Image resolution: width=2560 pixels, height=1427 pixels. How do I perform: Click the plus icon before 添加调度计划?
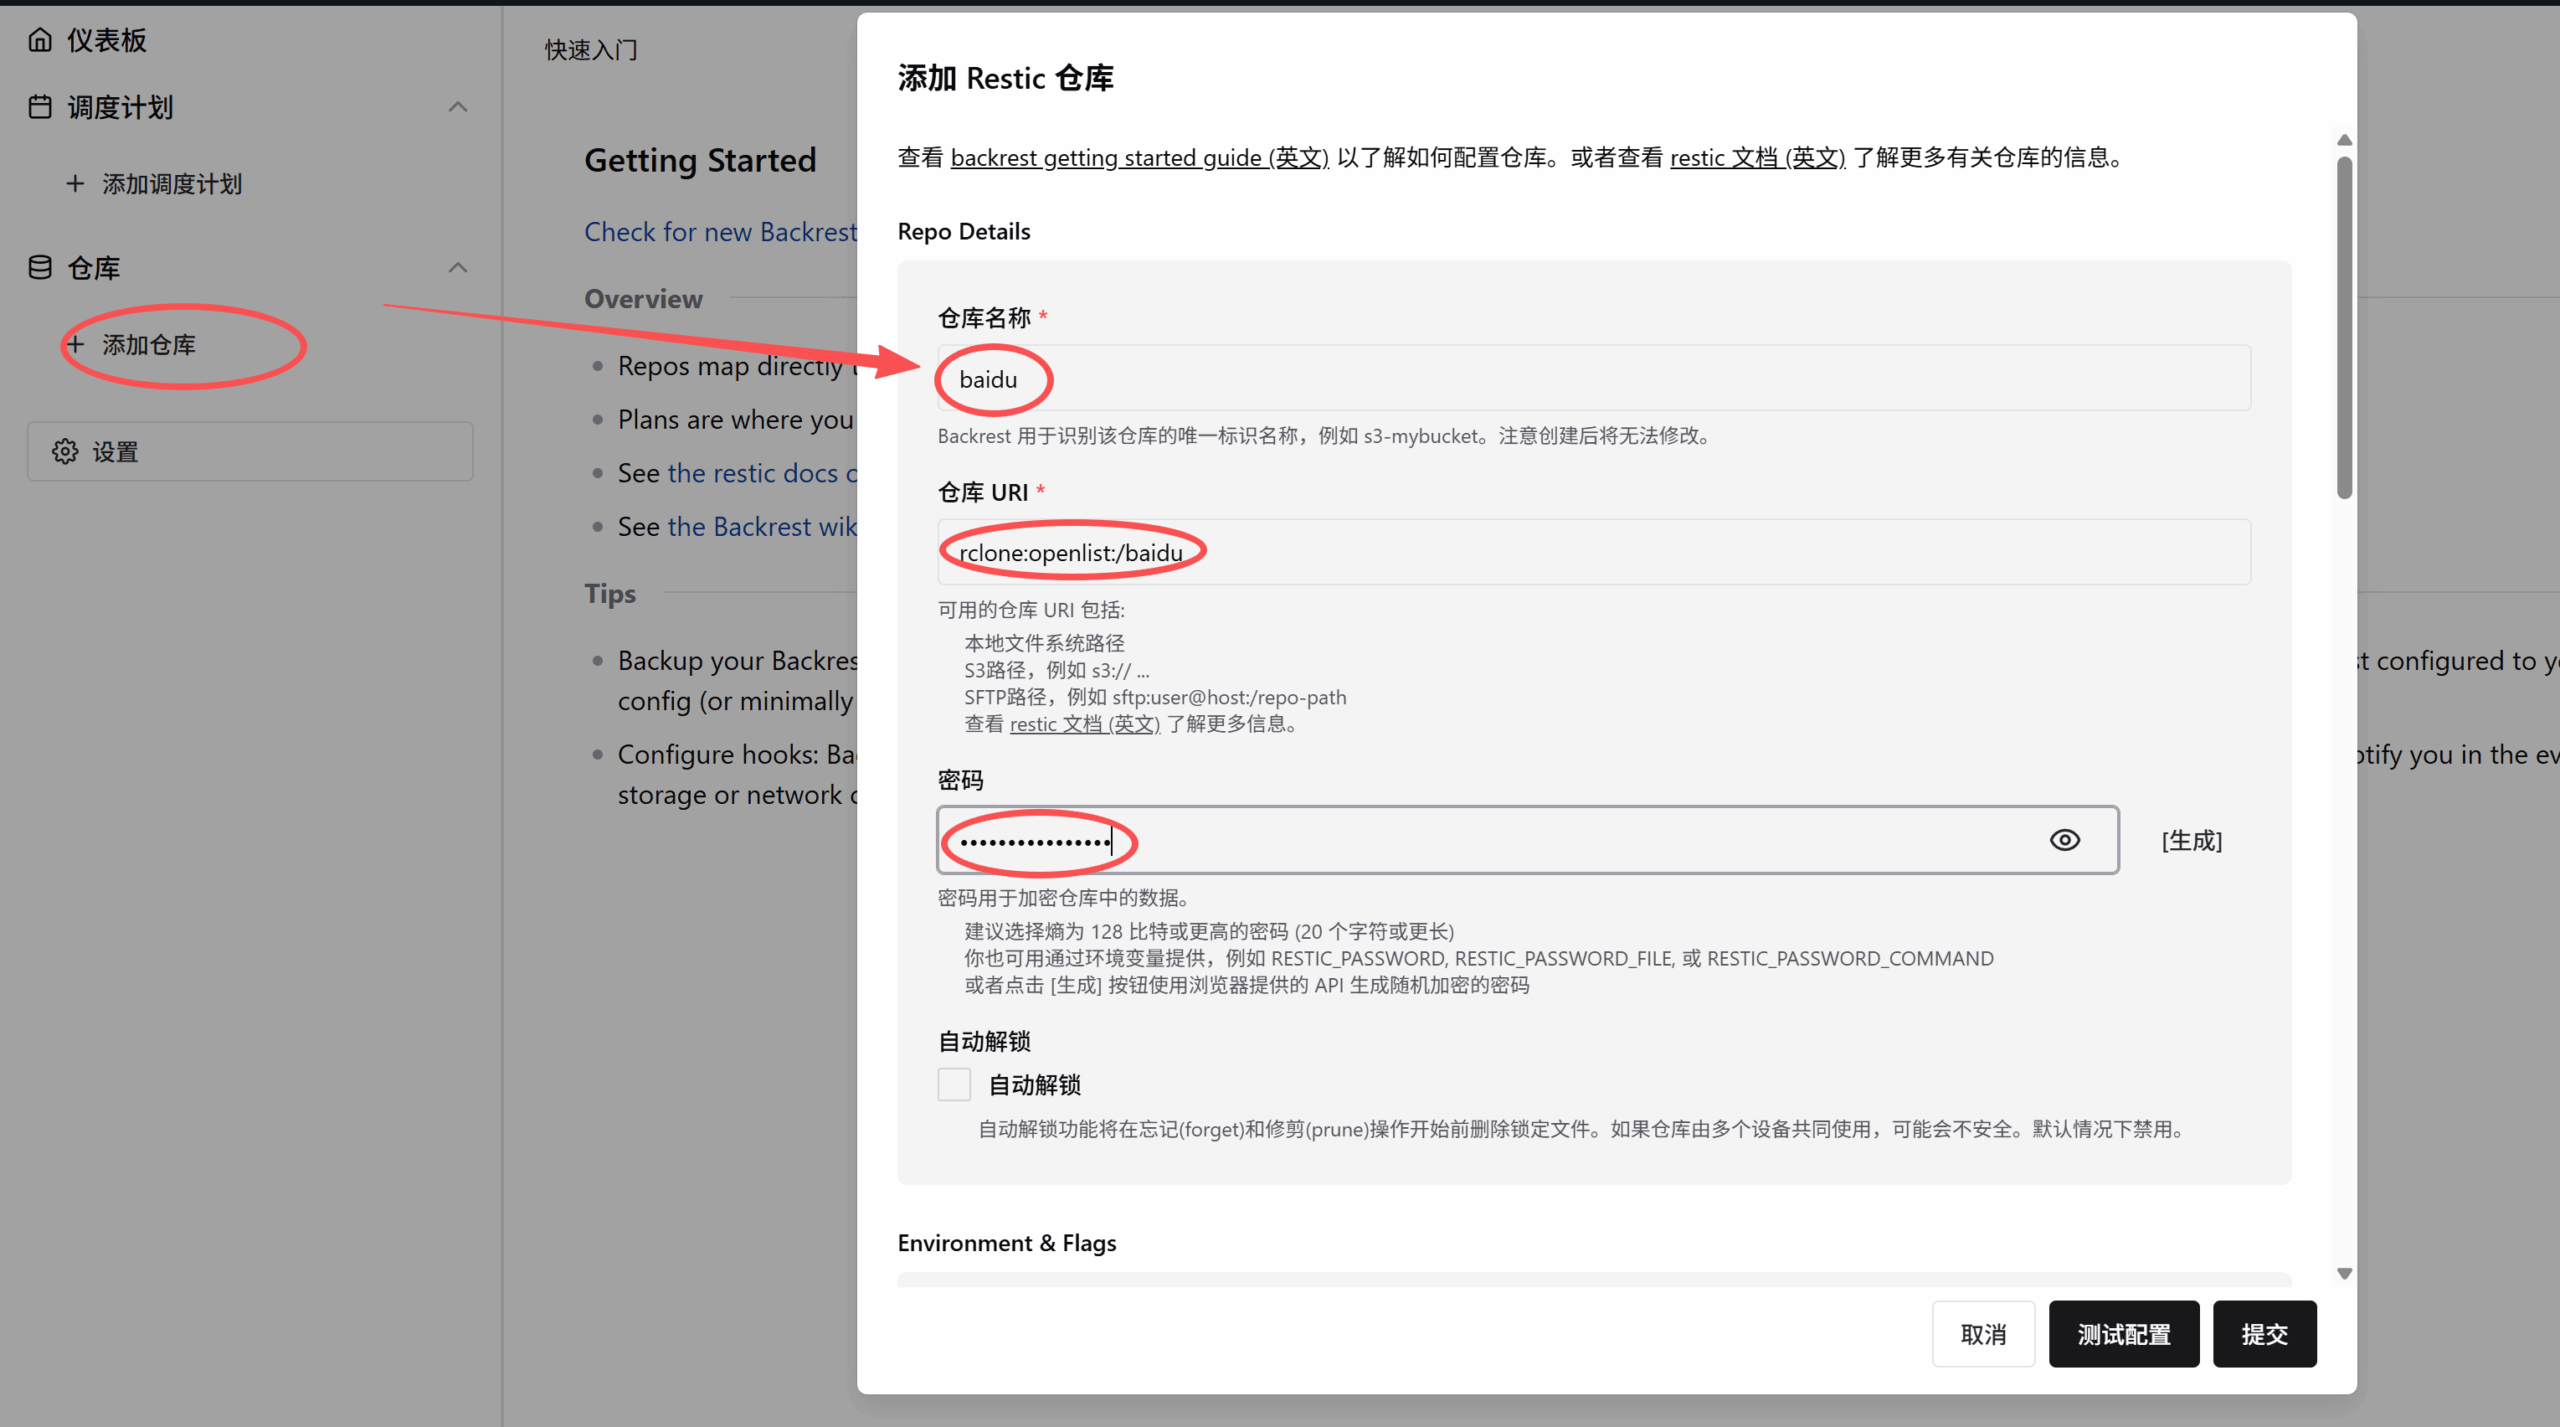(x=75, y=184)
